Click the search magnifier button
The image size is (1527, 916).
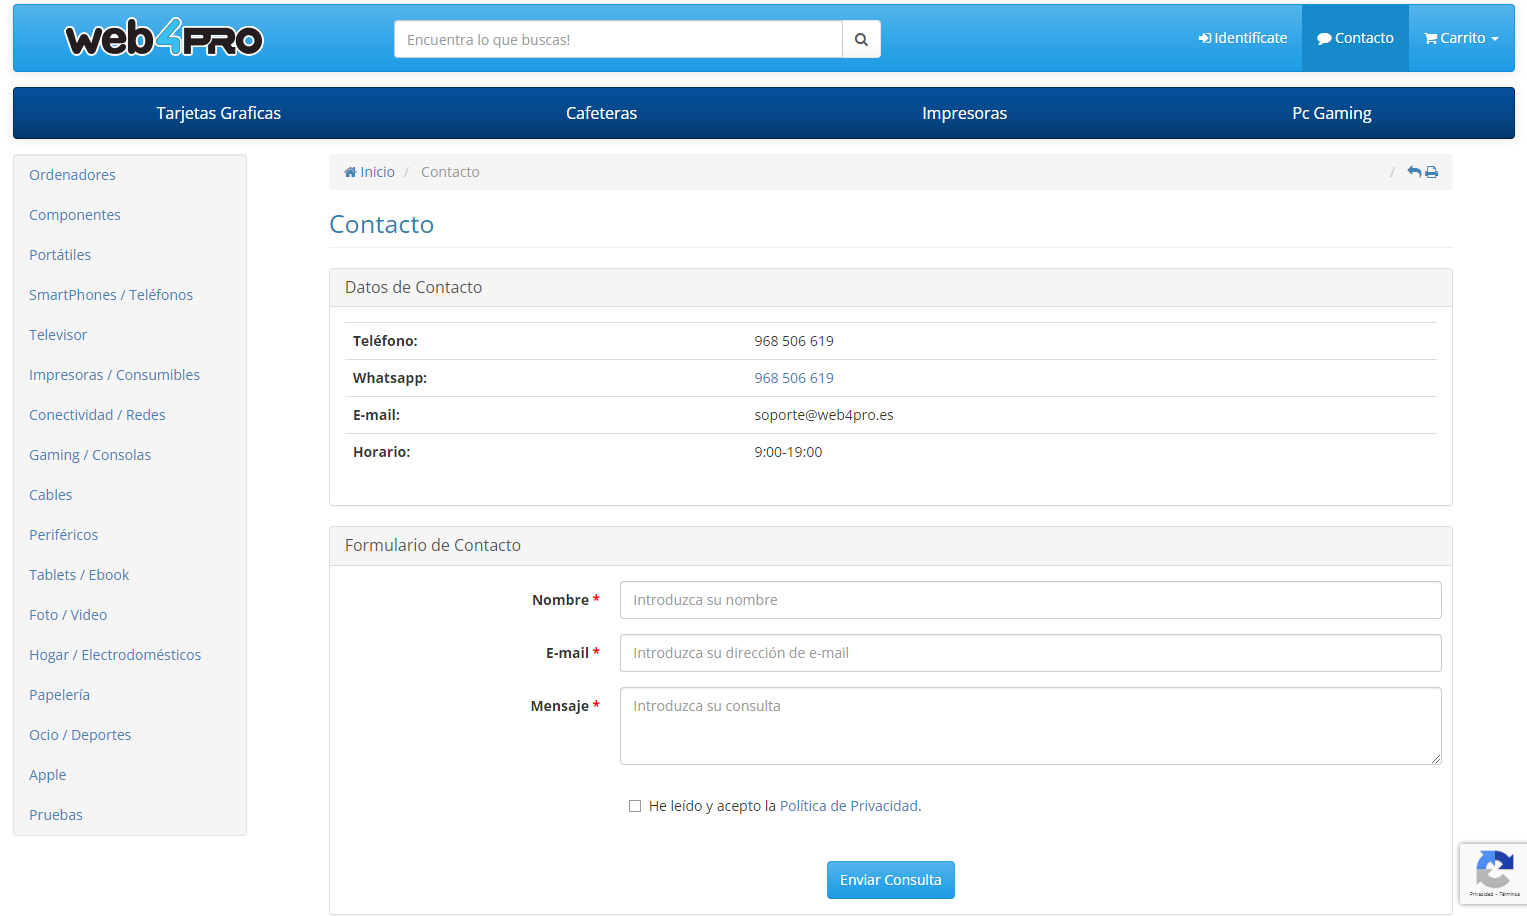click(861, 39)
